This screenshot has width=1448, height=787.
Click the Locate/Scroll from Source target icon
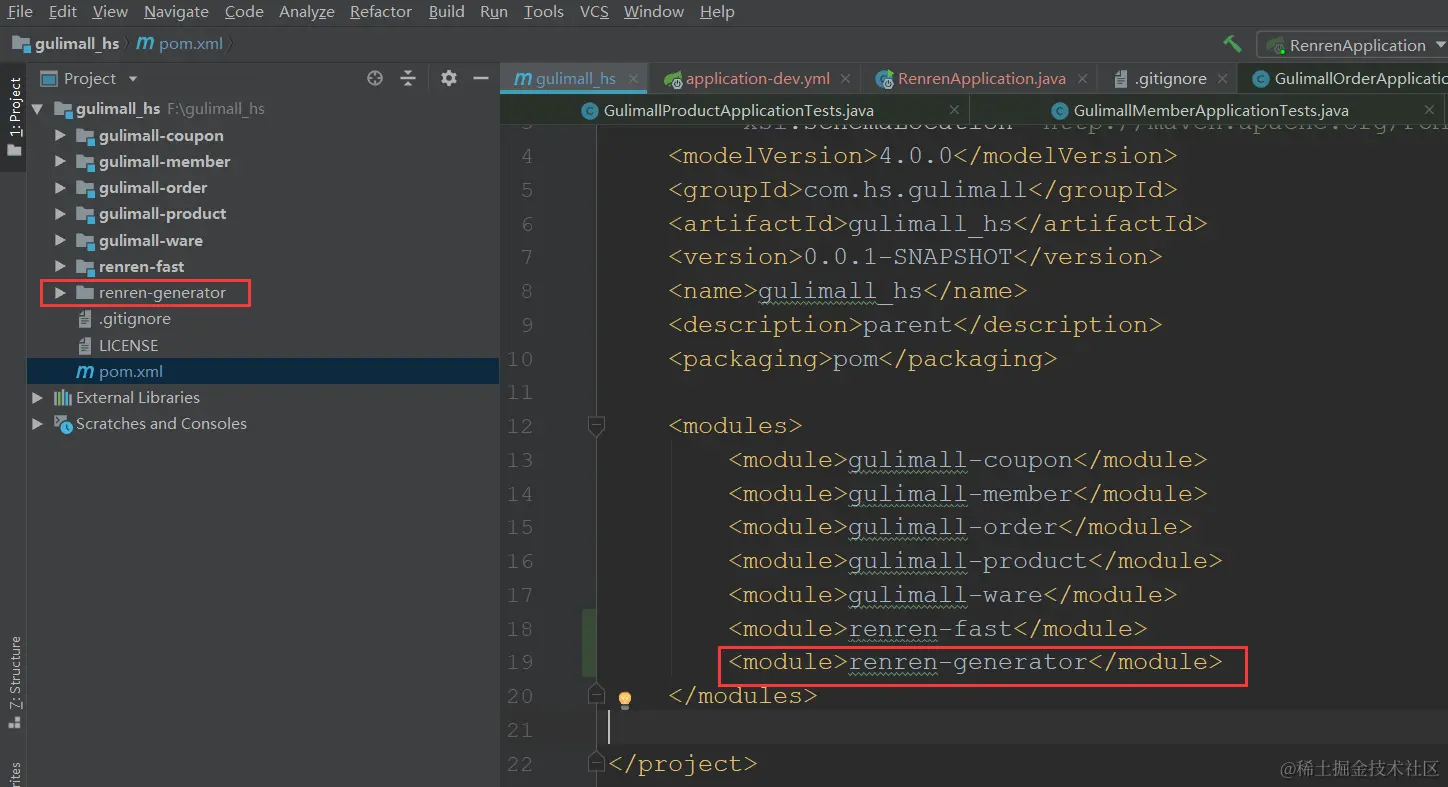(375, 78)
